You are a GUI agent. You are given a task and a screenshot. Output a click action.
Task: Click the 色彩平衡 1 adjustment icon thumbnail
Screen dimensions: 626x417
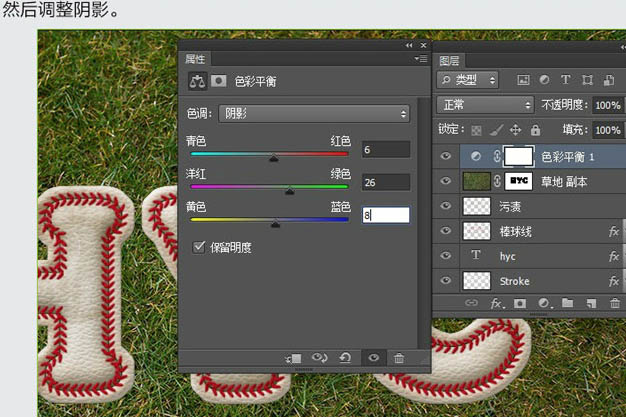[475, 156]
